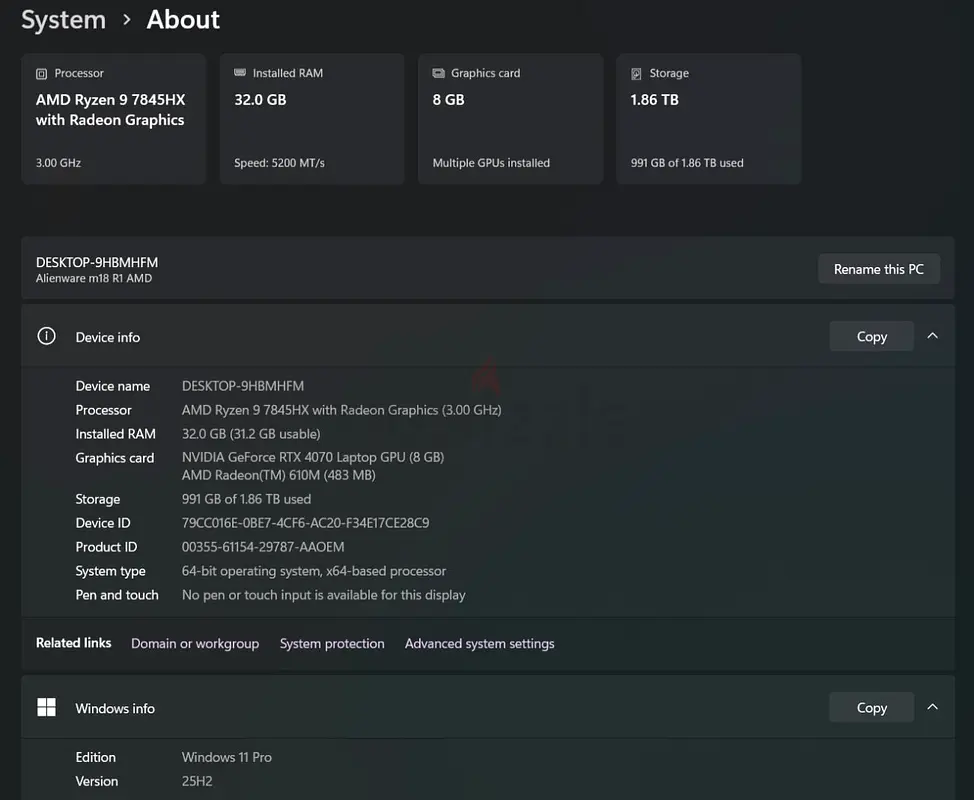Screen dimensions: 974x800
Task: Click the Storage drive icon
Action: pyautogui.click(x=636, y=74)
